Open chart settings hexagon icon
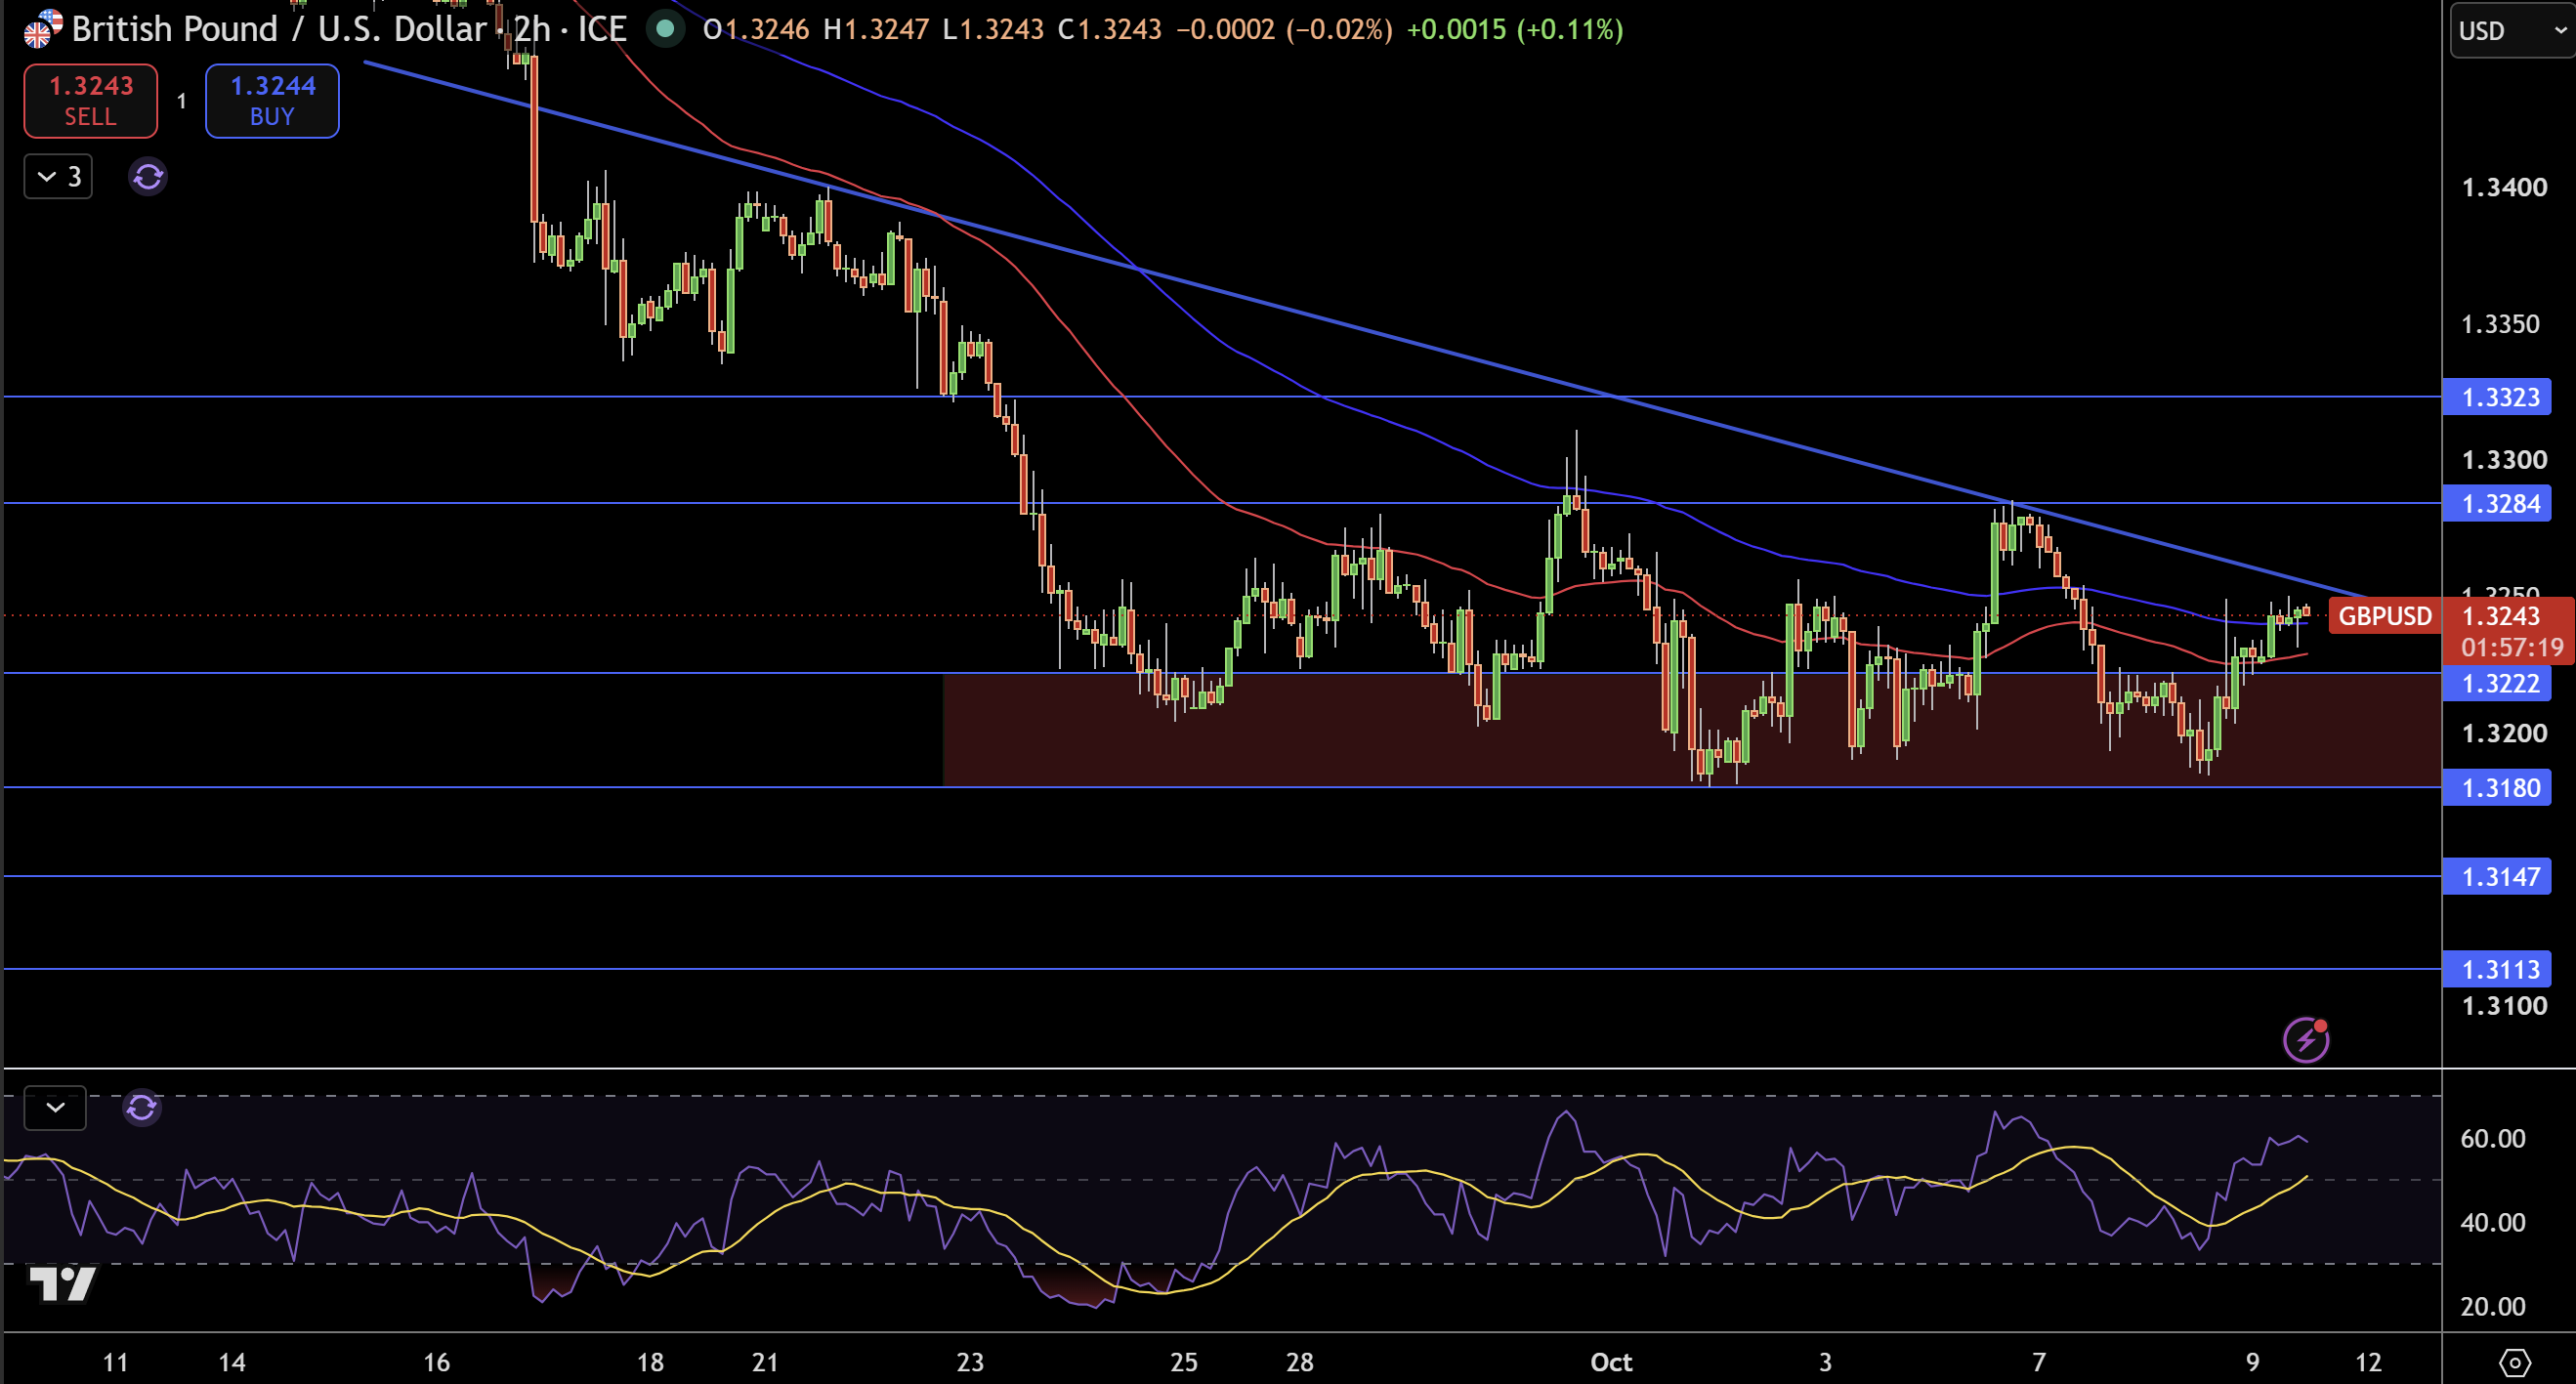 [x=2514, y=1362]
